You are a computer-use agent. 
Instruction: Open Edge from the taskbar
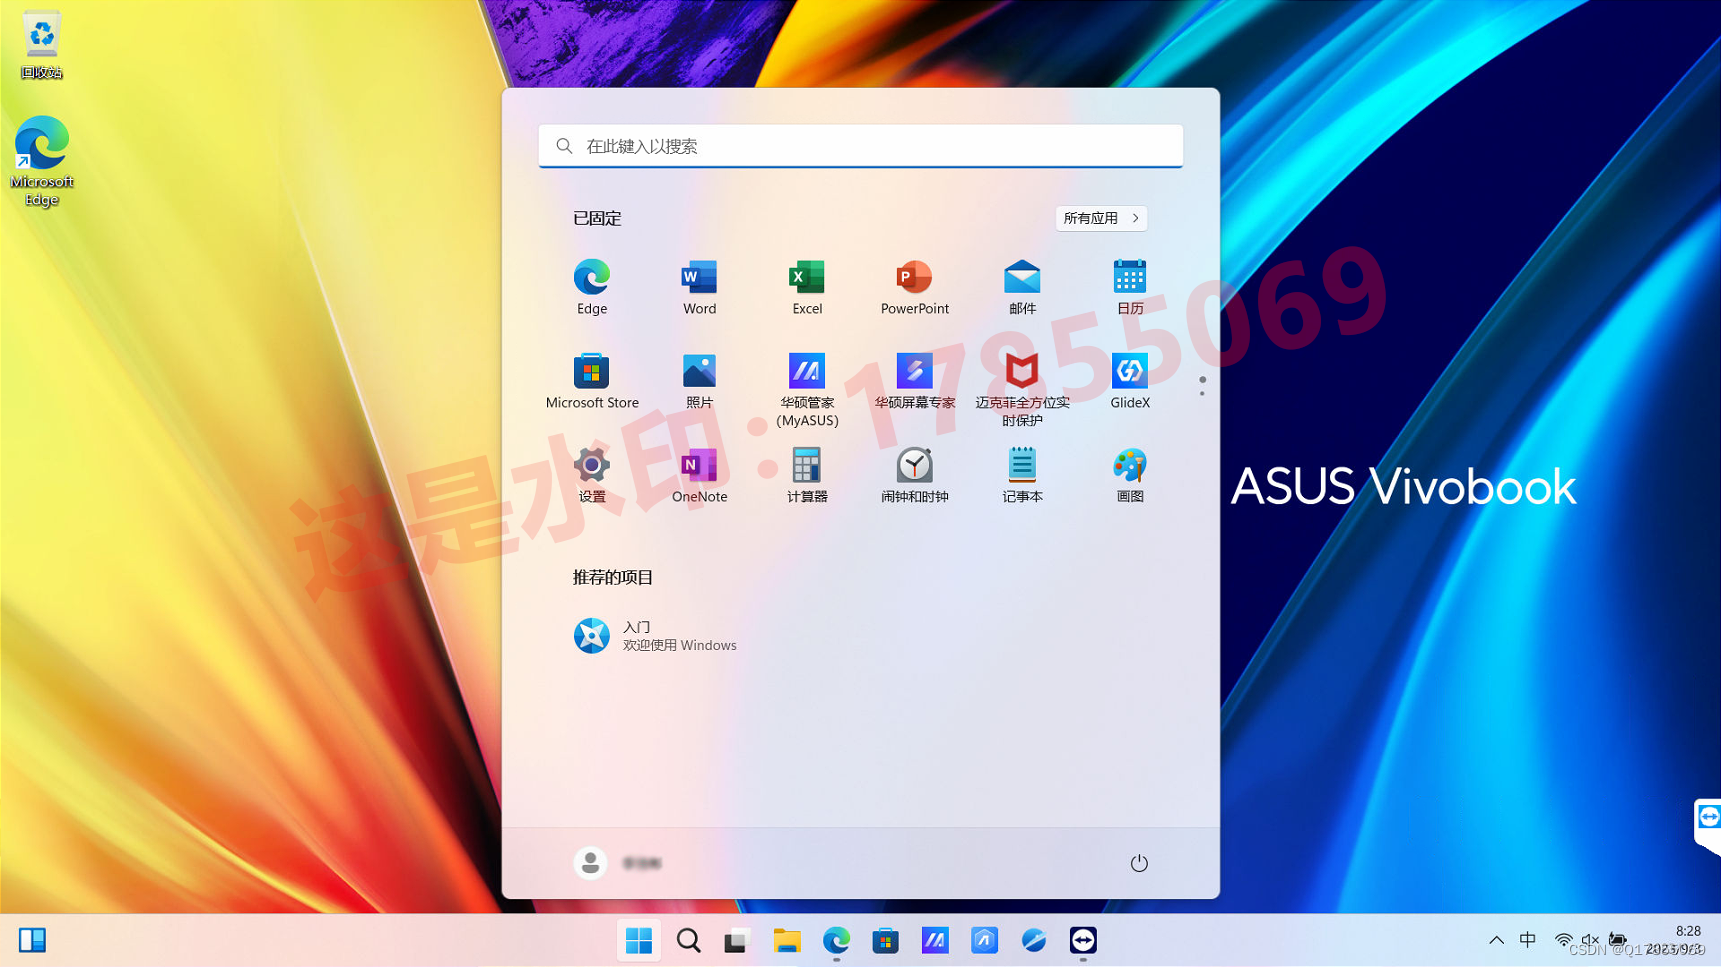[836, 940]
